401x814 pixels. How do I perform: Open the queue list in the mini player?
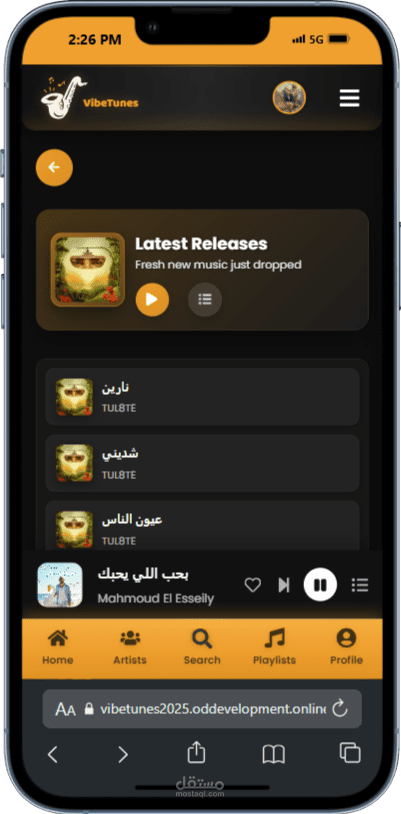360,585
